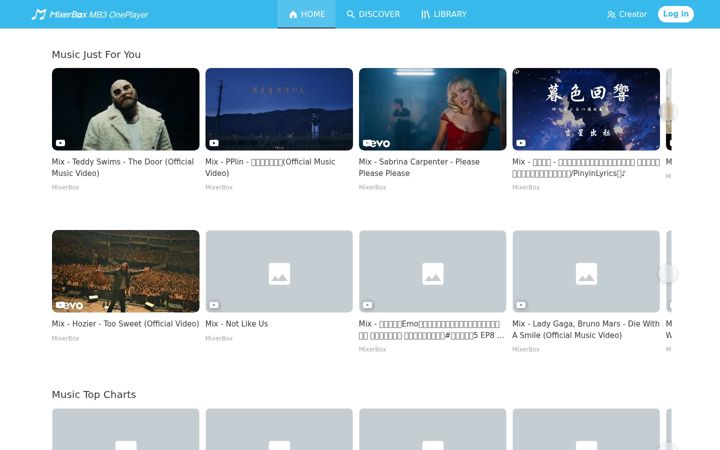The width and height of the screenshot is (720, 450).
Task: Open the PPlin music video thumbnail
Action: tap(279, 109)
